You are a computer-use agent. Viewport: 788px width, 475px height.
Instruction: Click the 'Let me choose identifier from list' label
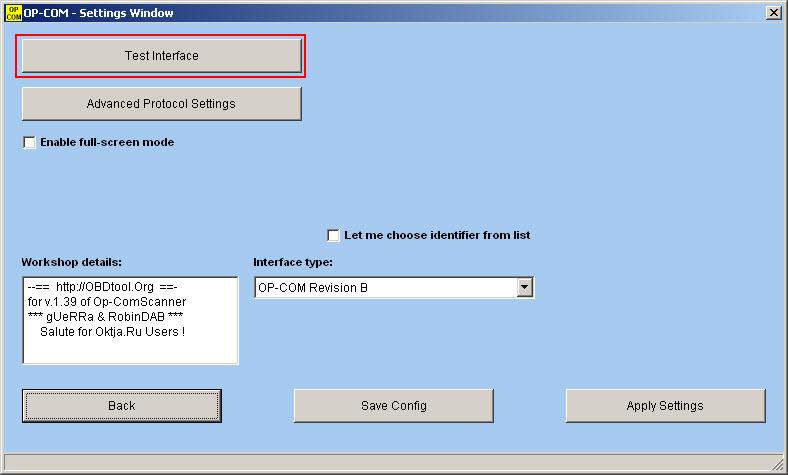click(436, 236)
